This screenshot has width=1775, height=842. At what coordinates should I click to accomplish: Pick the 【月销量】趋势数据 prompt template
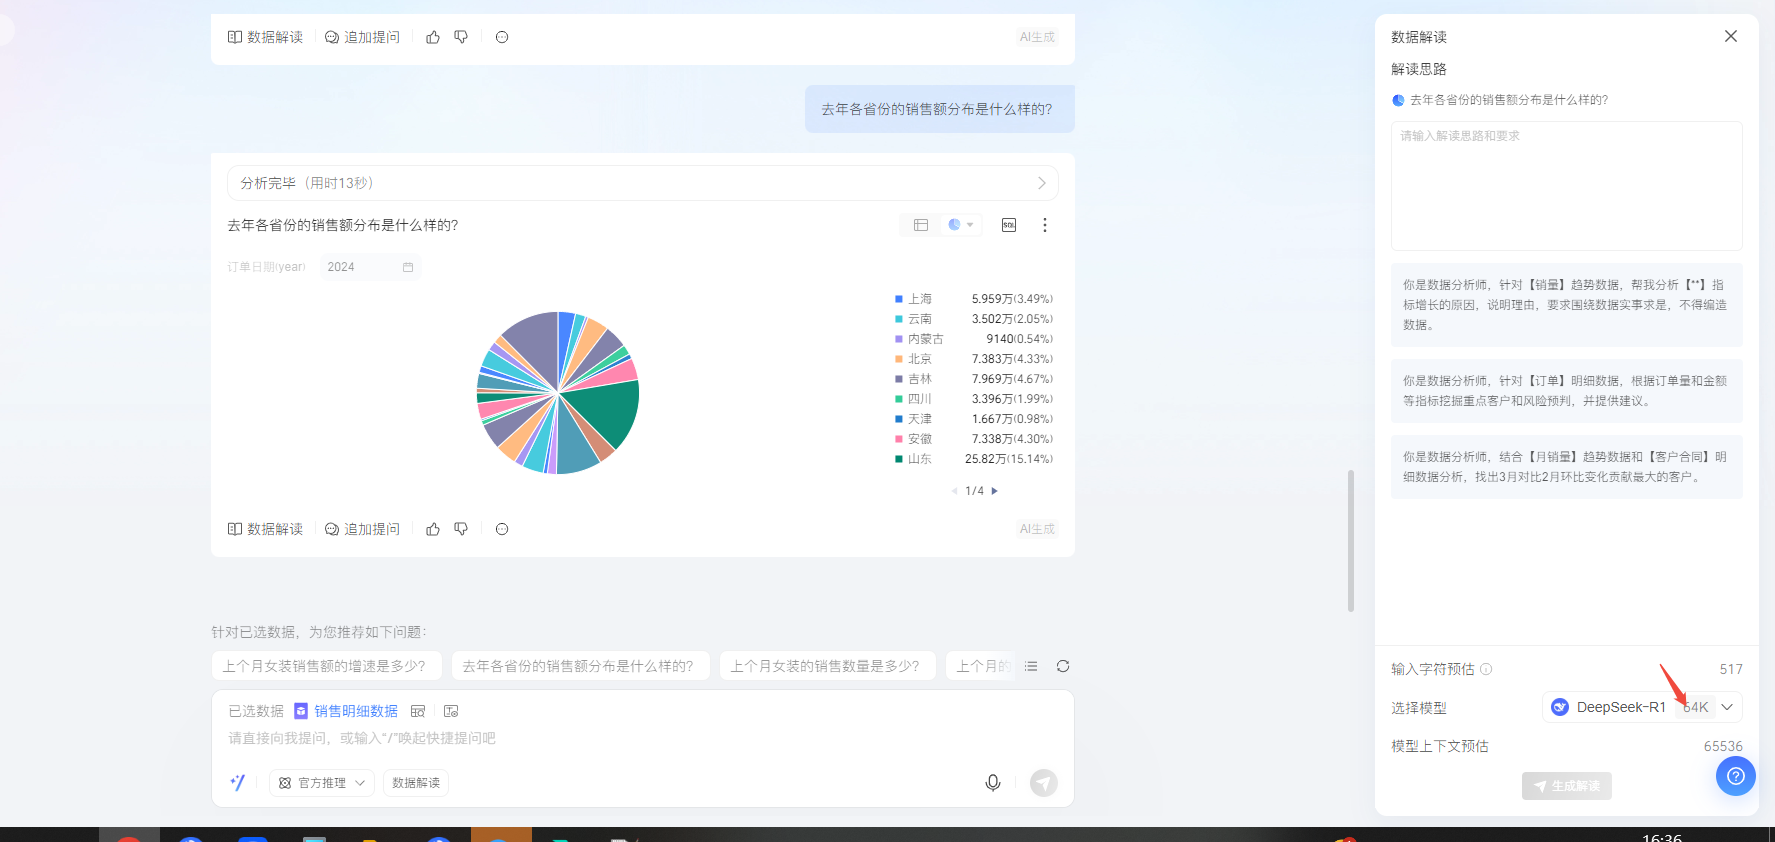pyautogui.click(x=1566, y=467)
